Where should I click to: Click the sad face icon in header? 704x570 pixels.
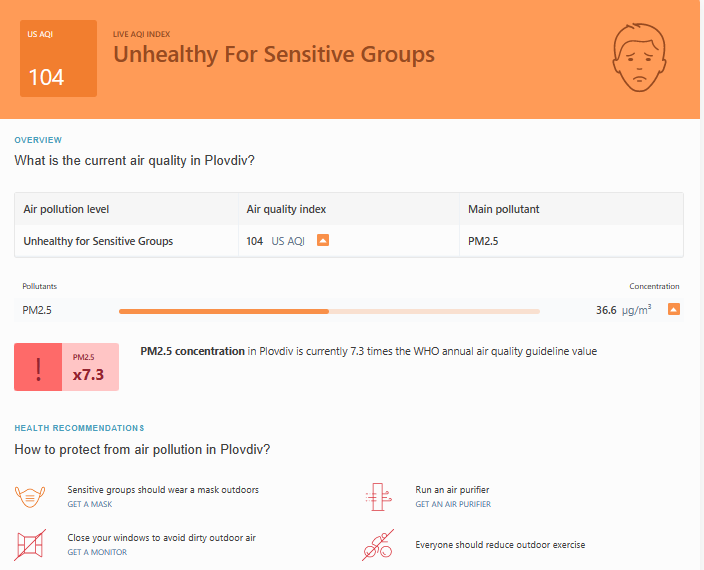pyautogui.click(x=639, y=58)
